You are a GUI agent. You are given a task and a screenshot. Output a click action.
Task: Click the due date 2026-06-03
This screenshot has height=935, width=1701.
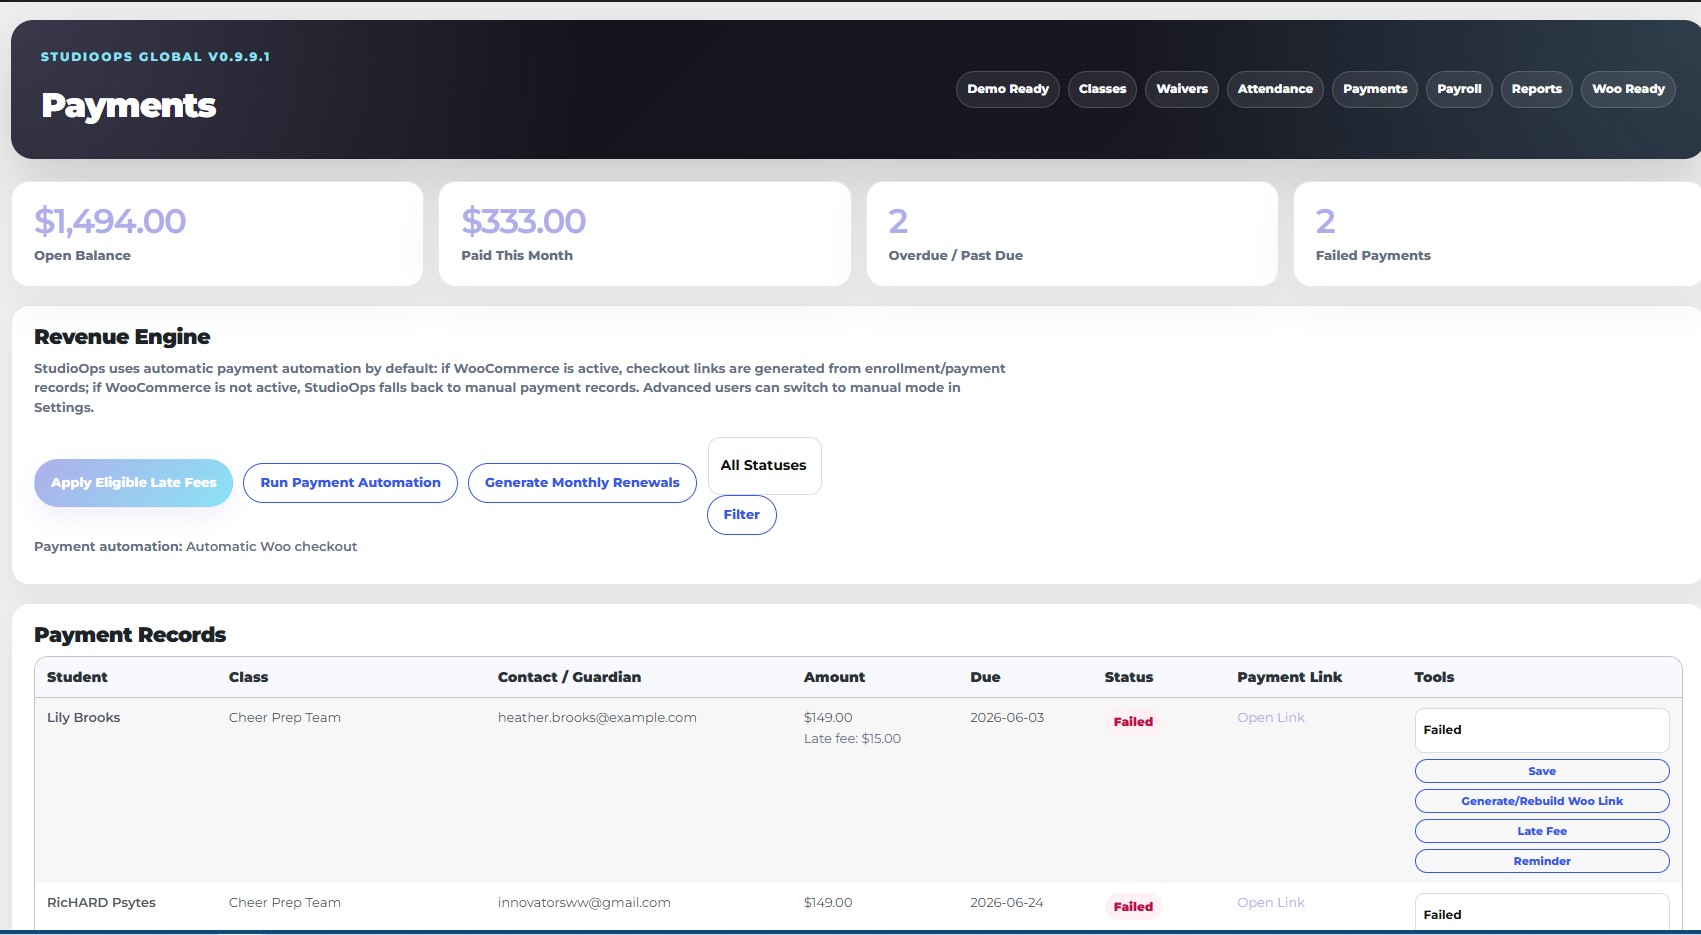[x=1006, y=718]
